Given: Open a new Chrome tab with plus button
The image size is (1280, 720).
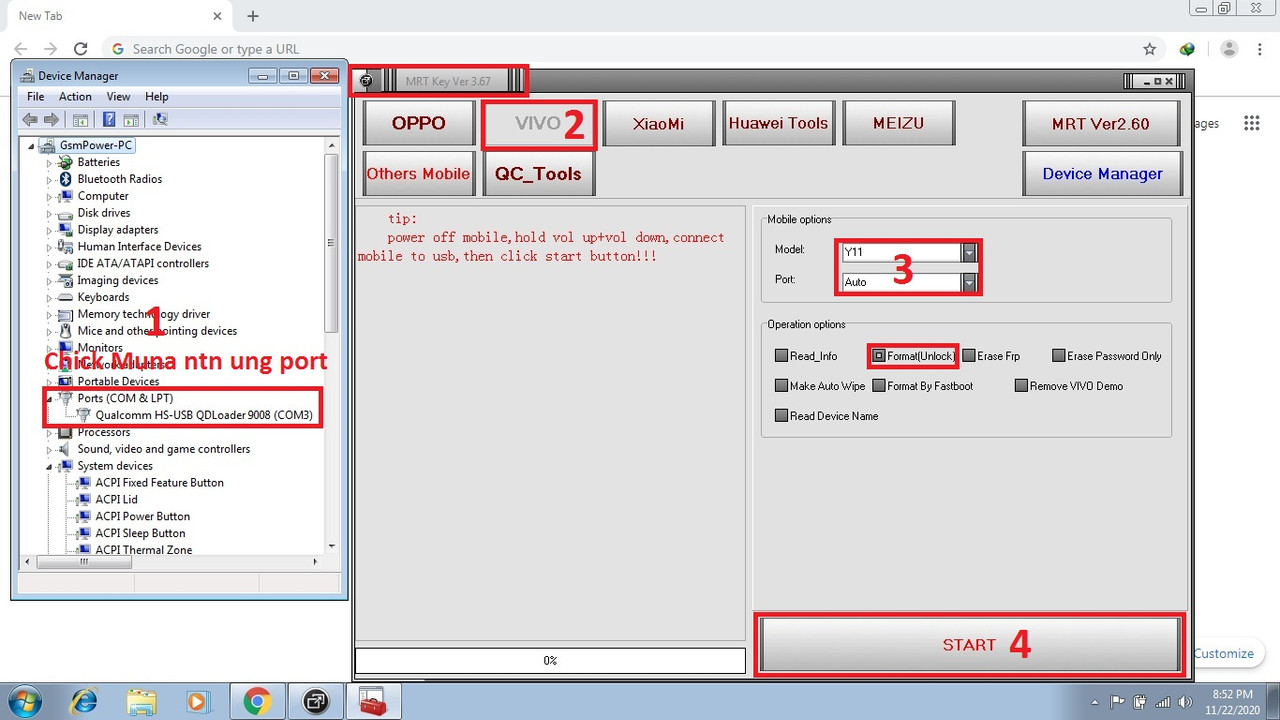Looking at the screenshot, I should click(x=253, y=16).
